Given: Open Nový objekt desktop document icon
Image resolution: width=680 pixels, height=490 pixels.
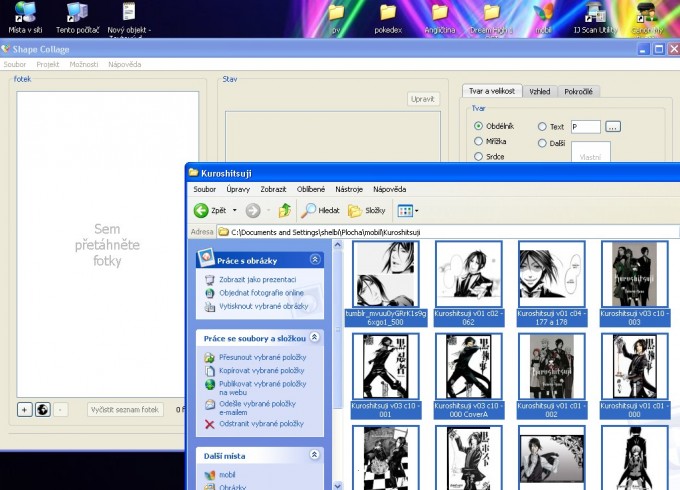Looking at the screenshot, I should coord(129,18).
